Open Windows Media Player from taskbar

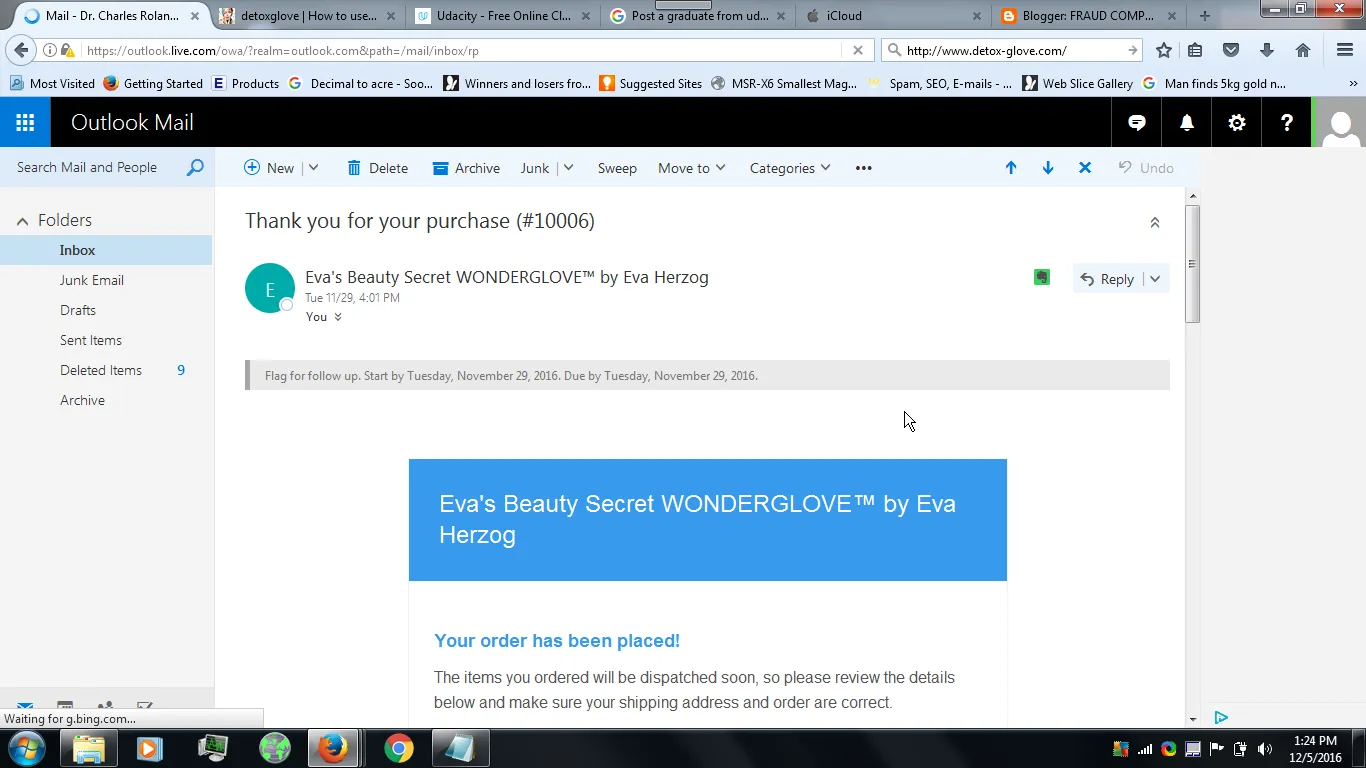coord(150,748)
